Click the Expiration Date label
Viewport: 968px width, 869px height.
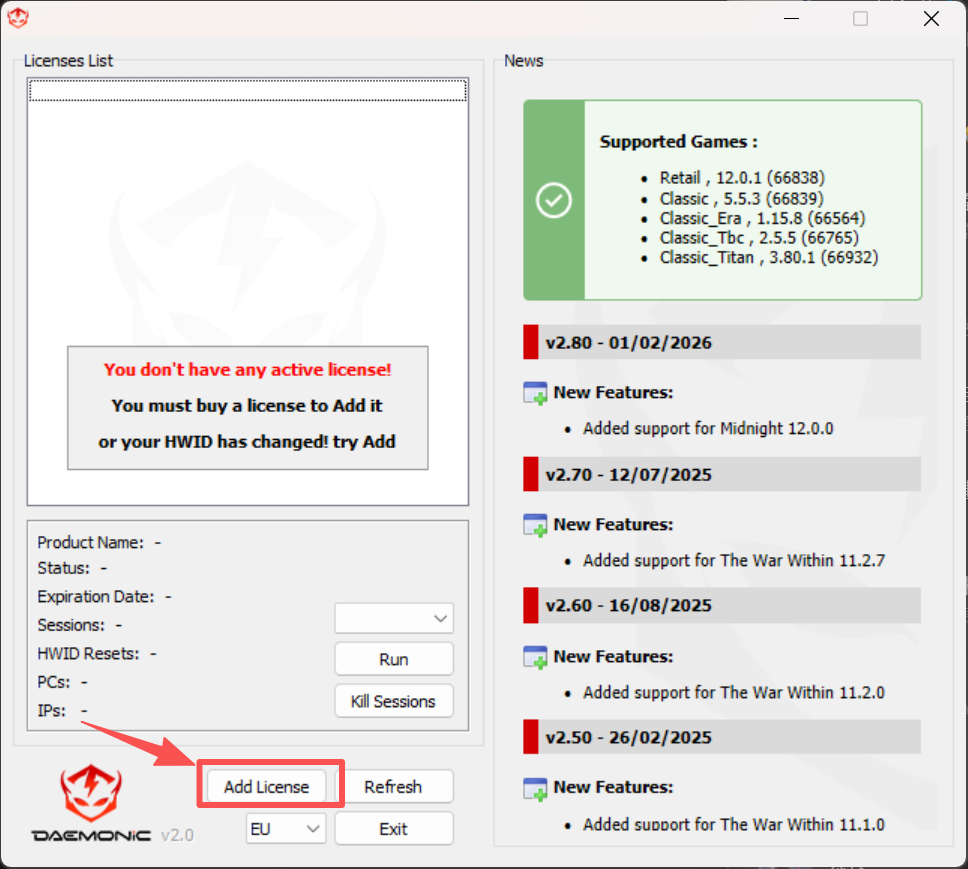(x=96, y=597)
